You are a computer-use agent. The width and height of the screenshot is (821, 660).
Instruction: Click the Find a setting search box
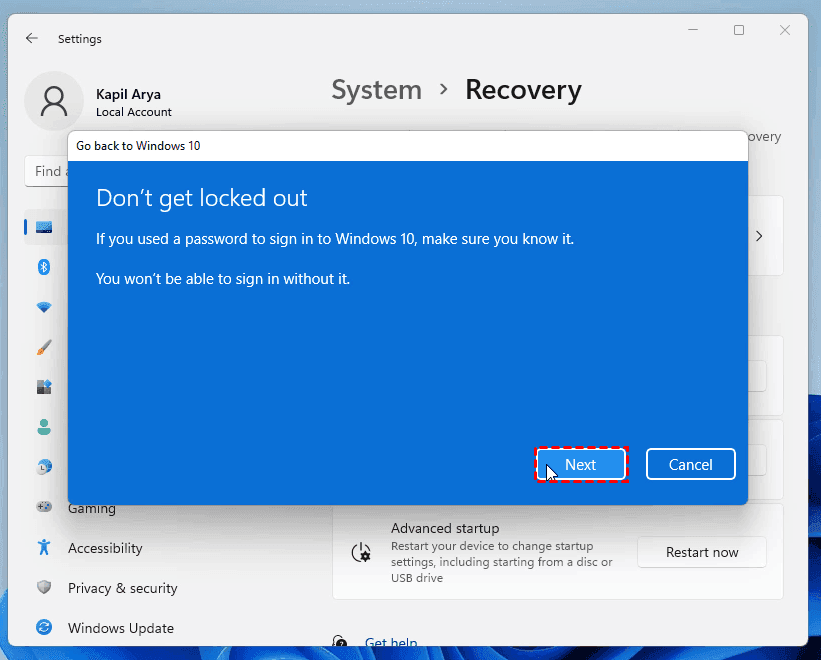[46, 171]
